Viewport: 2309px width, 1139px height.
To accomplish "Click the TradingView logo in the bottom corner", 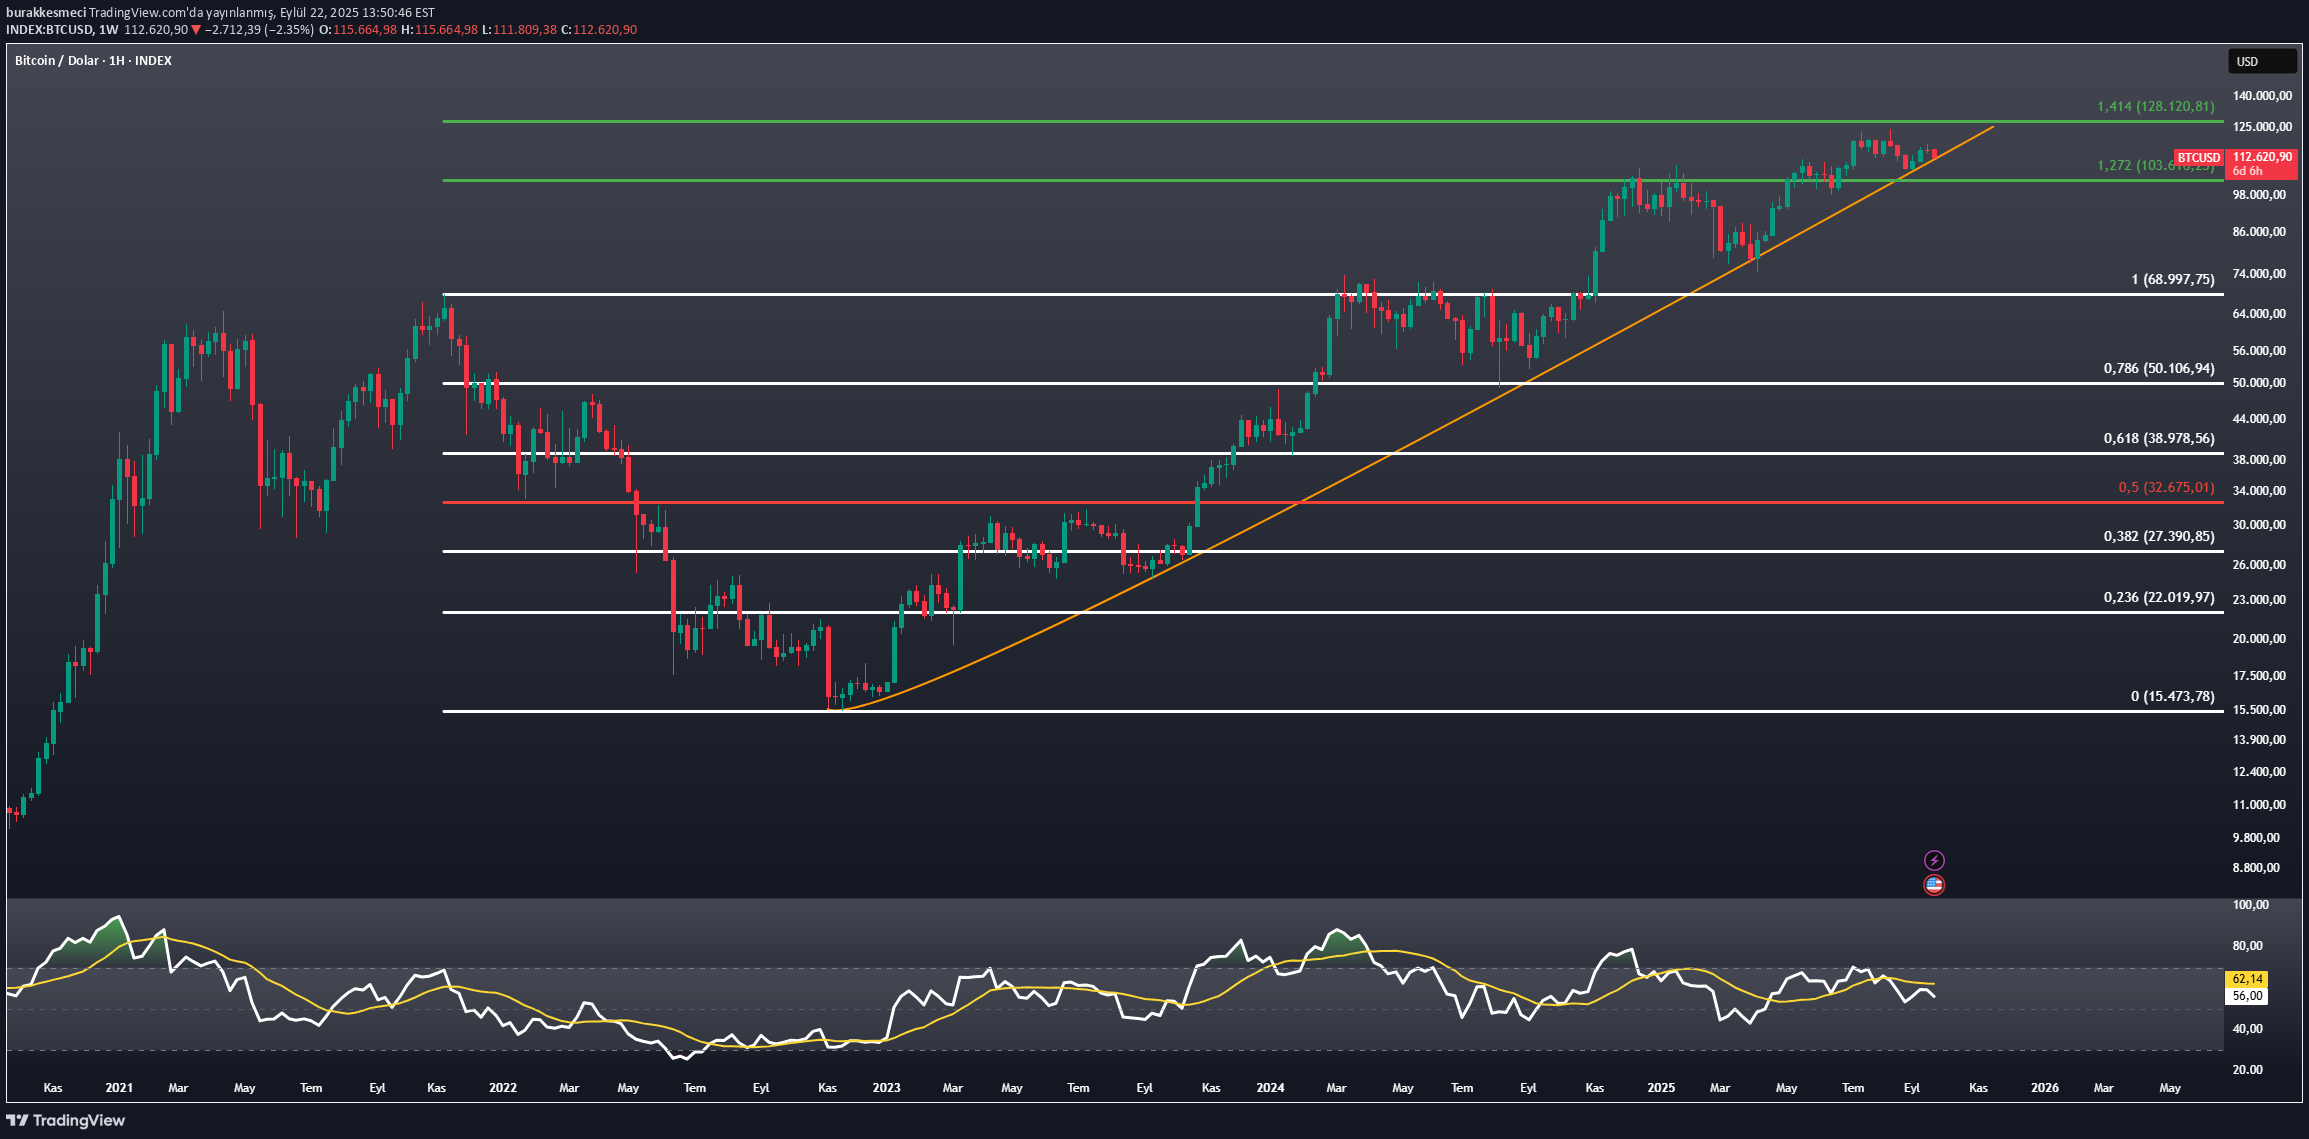I will [x=66, y=1120].
